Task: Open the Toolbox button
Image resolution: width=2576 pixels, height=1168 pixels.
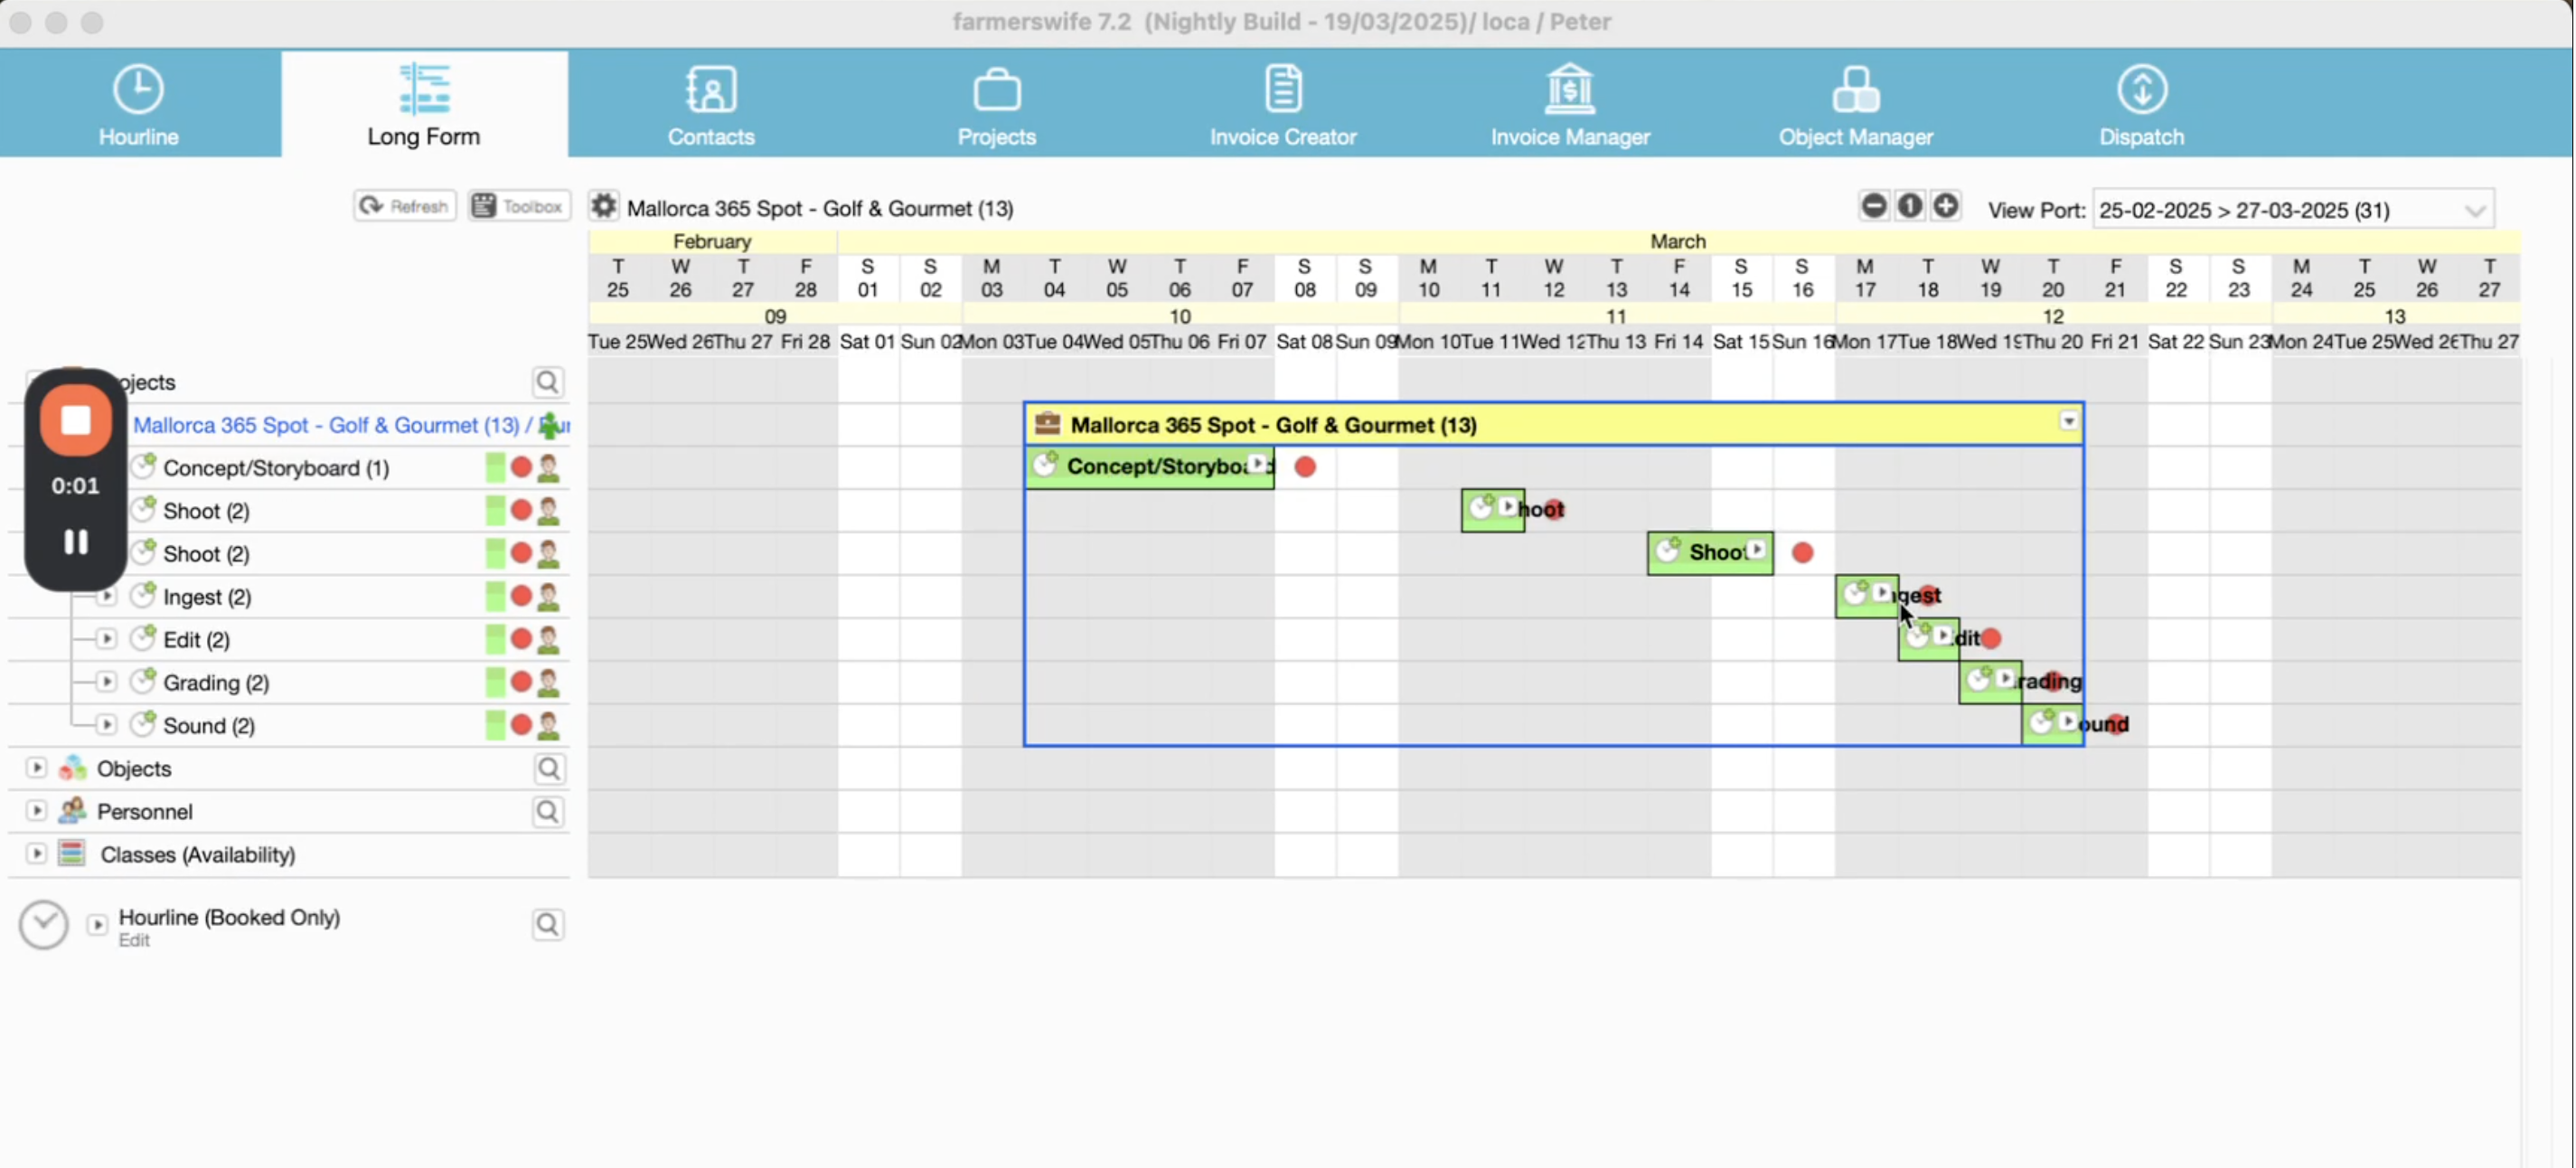Action: click(518, 206)
